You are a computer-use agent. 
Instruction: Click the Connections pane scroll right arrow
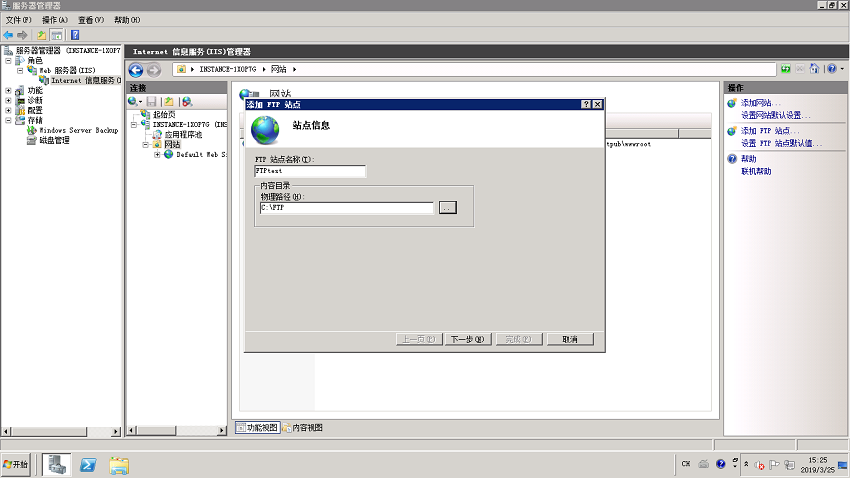(222, 430)
